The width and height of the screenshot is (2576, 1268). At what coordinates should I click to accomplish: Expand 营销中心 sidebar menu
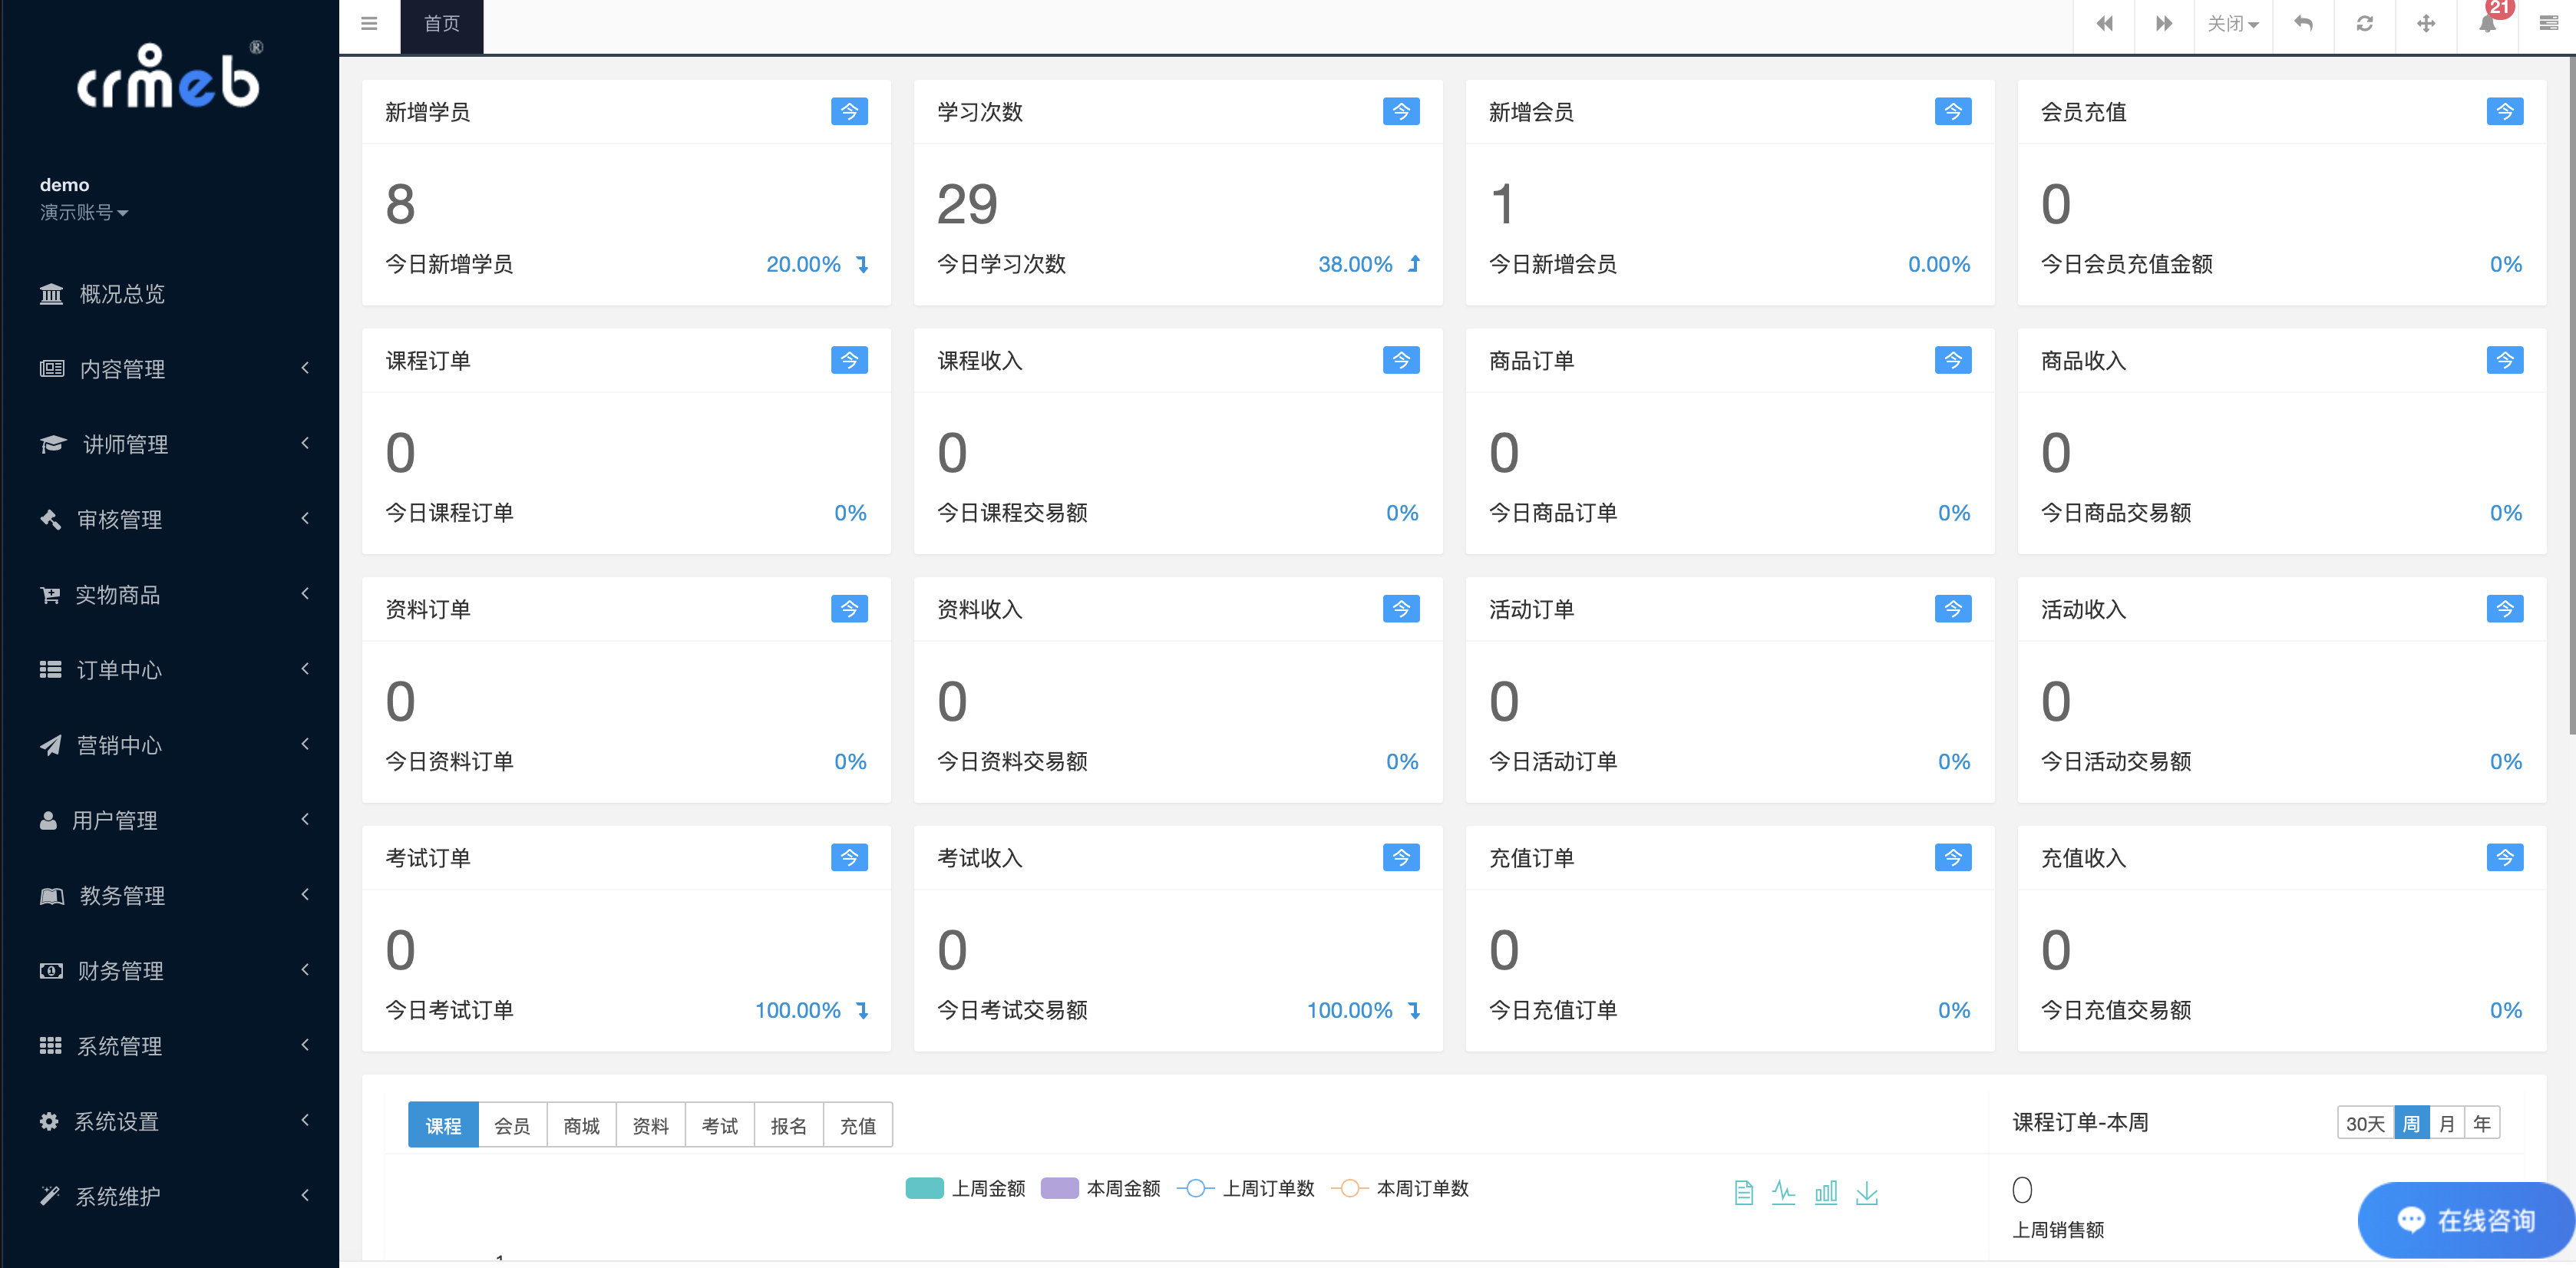(170, 745)
